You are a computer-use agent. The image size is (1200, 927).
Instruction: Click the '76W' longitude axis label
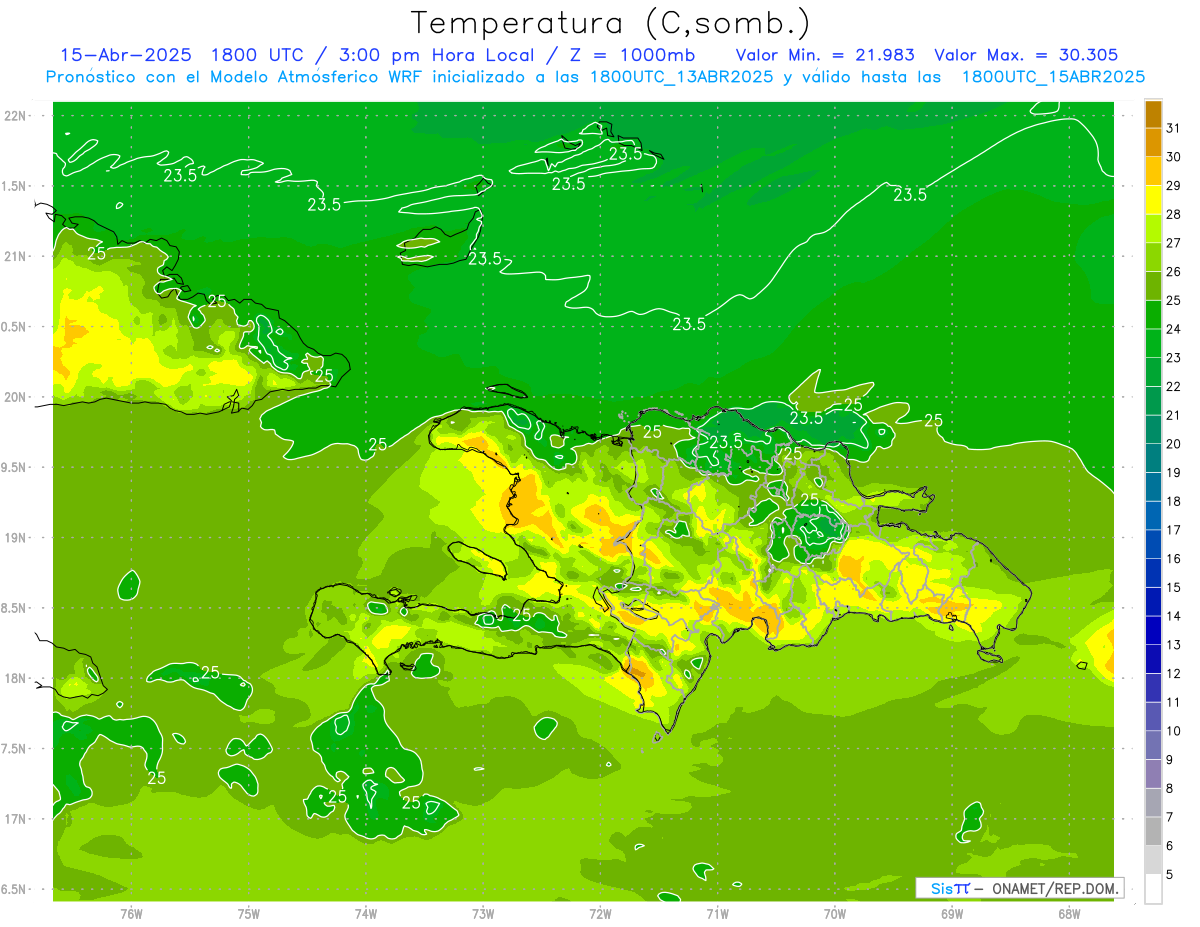click(131, 914)
